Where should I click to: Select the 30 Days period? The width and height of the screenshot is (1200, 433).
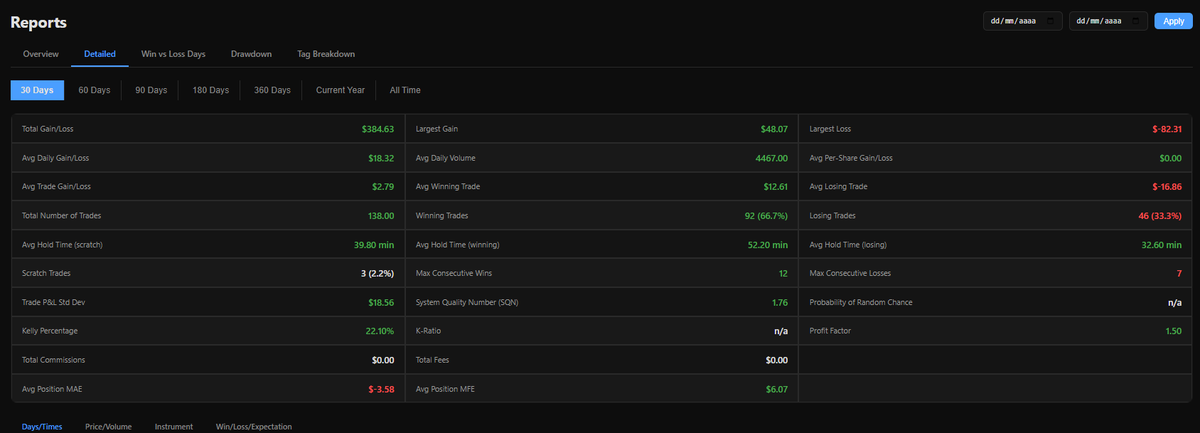click(x=37, y=90)
